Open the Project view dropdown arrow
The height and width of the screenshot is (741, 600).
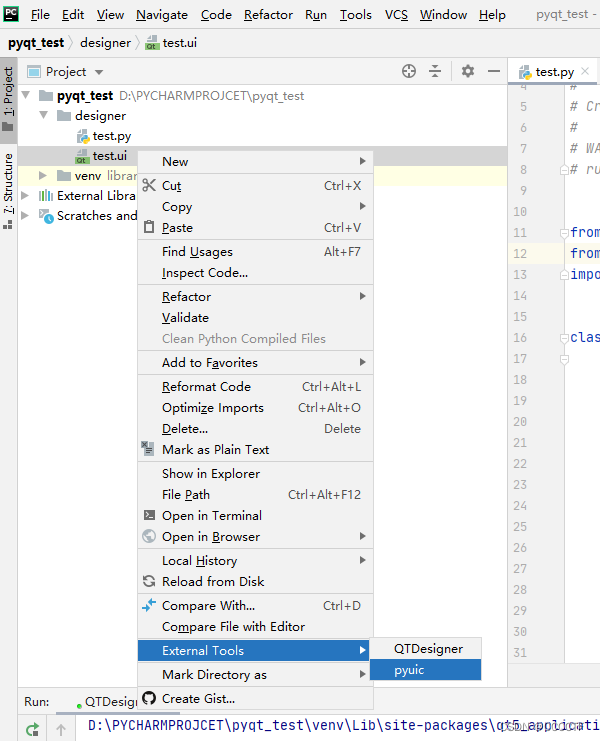[99, 72]
